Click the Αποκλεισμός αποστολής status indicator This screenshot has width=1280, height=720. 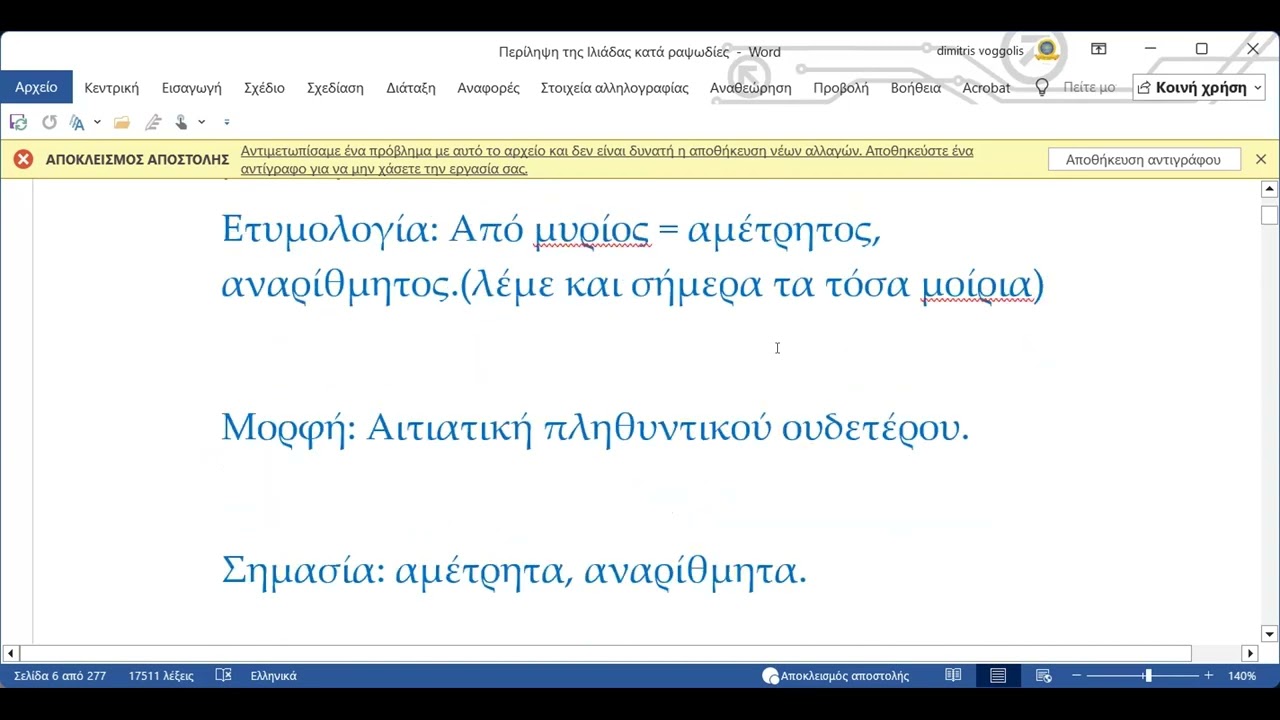click(836, 676)
